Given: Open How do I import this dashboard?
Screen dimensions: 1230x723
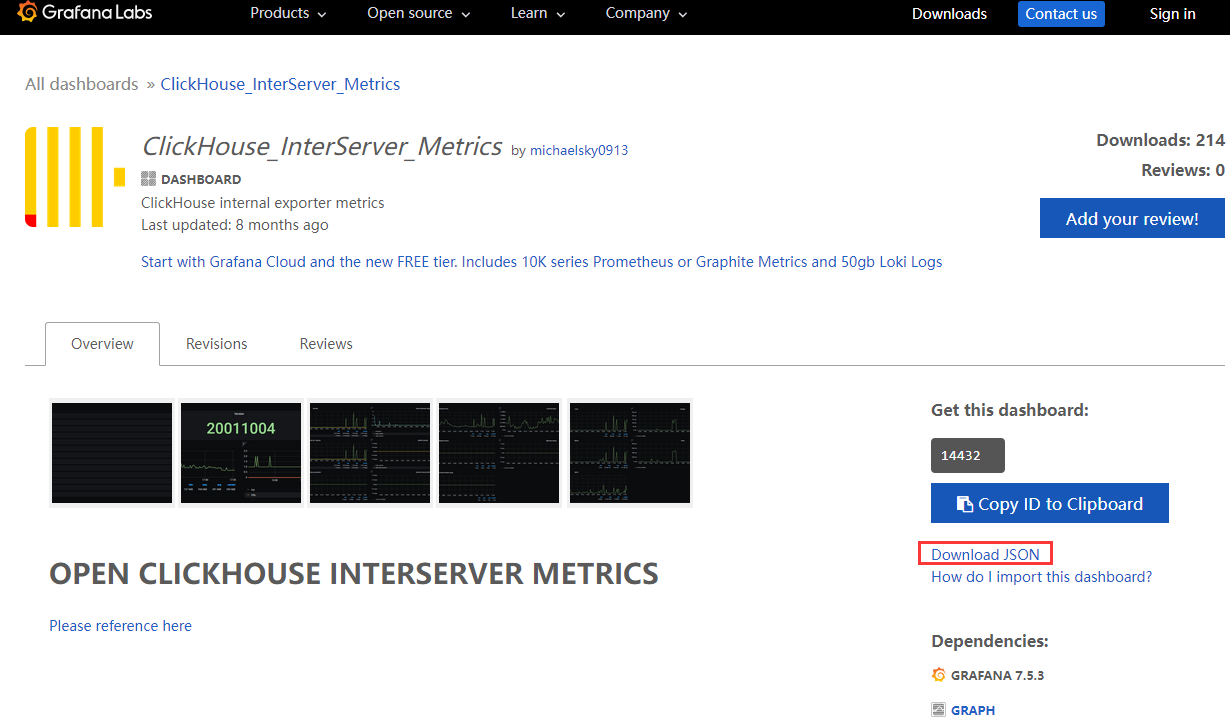Looking at the screenshot, I should 1041,576.
